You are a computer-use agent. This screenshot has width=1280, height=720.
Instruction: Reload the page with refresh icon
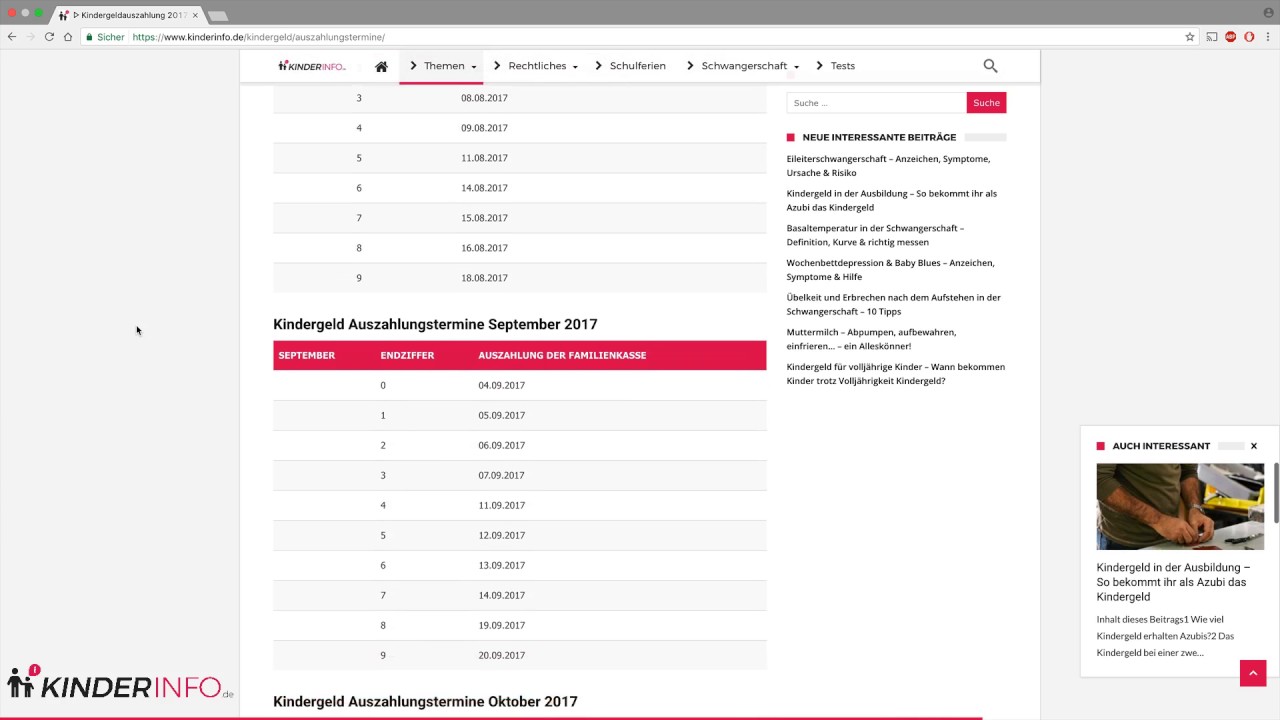49,37
